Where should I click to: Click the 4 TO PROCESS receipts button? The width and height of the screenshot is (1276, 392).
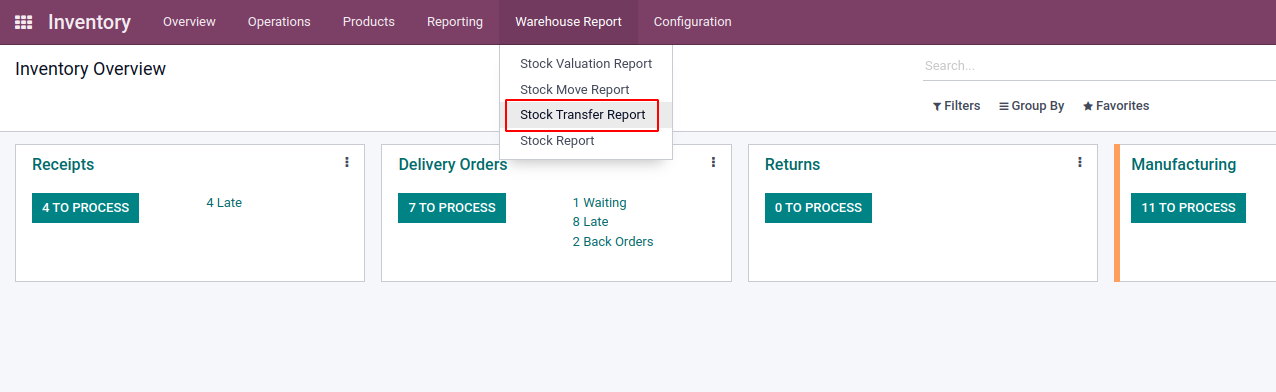point(86,208)
